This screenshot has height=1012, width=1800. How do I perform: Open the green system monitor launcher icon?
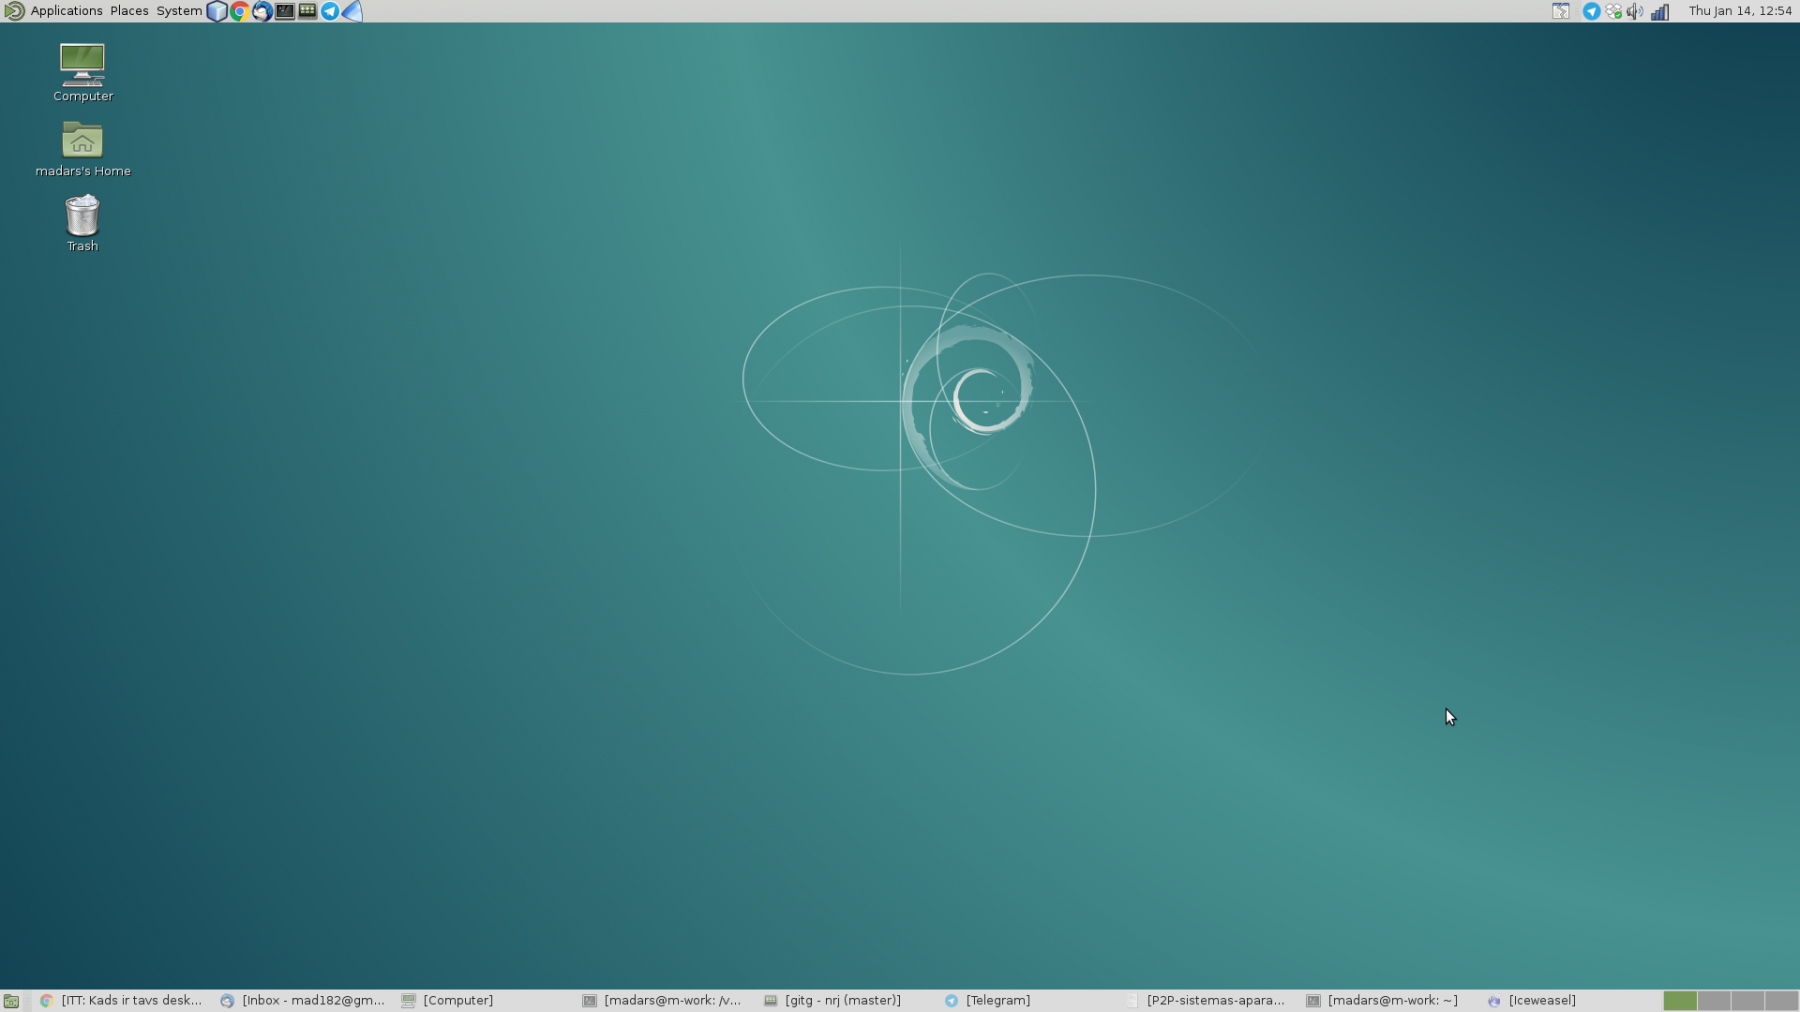click(x=307, y=11)
